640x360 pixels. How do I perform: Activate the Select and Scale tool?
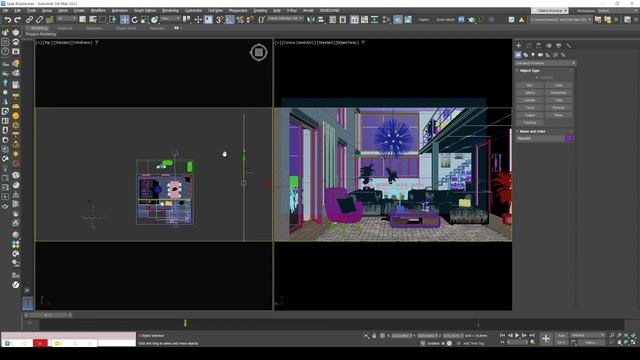pos(144,19)
